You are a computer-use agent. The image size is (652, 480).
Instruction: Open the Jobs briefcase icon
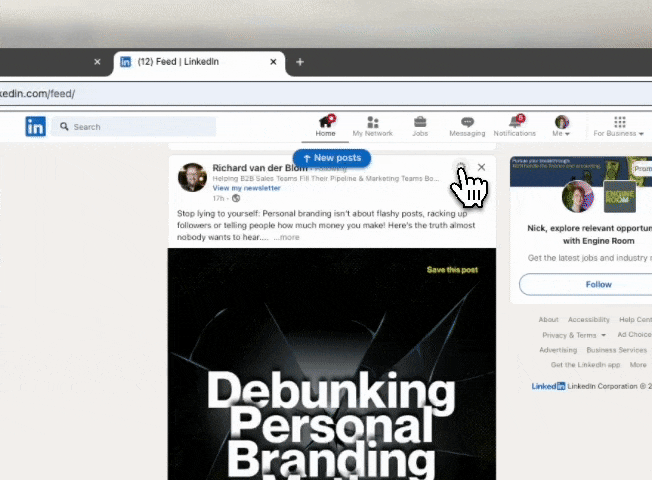coord(420,121)
